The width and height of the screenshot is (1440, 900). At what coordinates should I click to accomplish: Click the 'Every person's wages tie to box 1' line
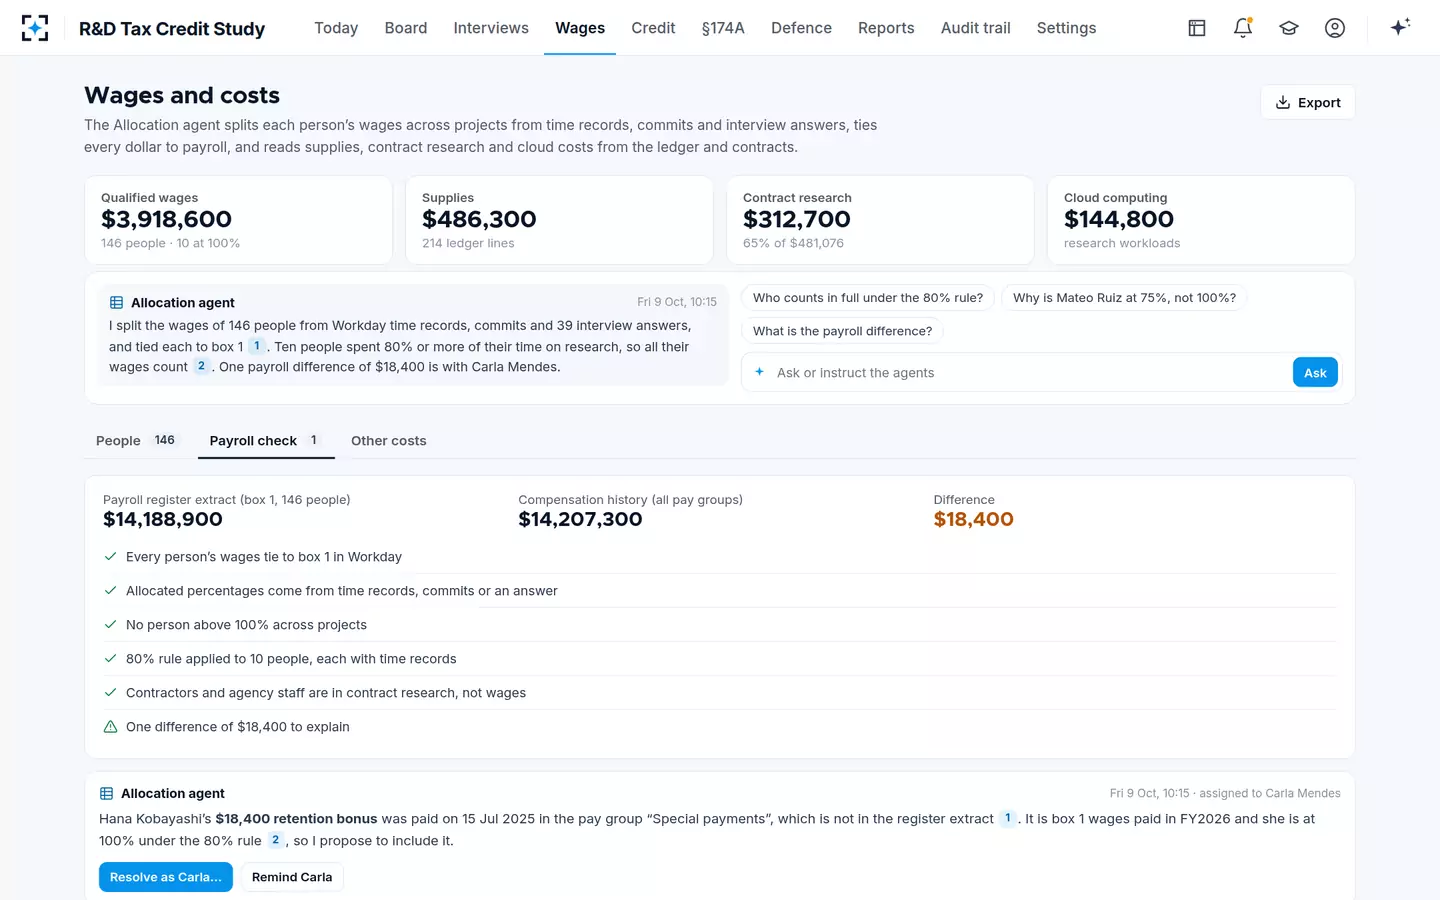coord(720,557)
